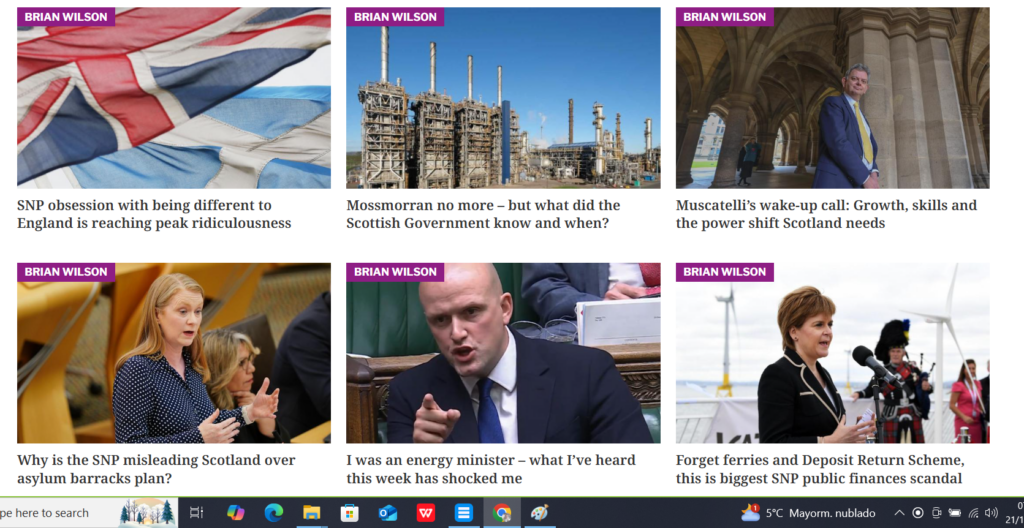
Task: Open SNP obsession with being different headline
Action: [x=154, y=214]
